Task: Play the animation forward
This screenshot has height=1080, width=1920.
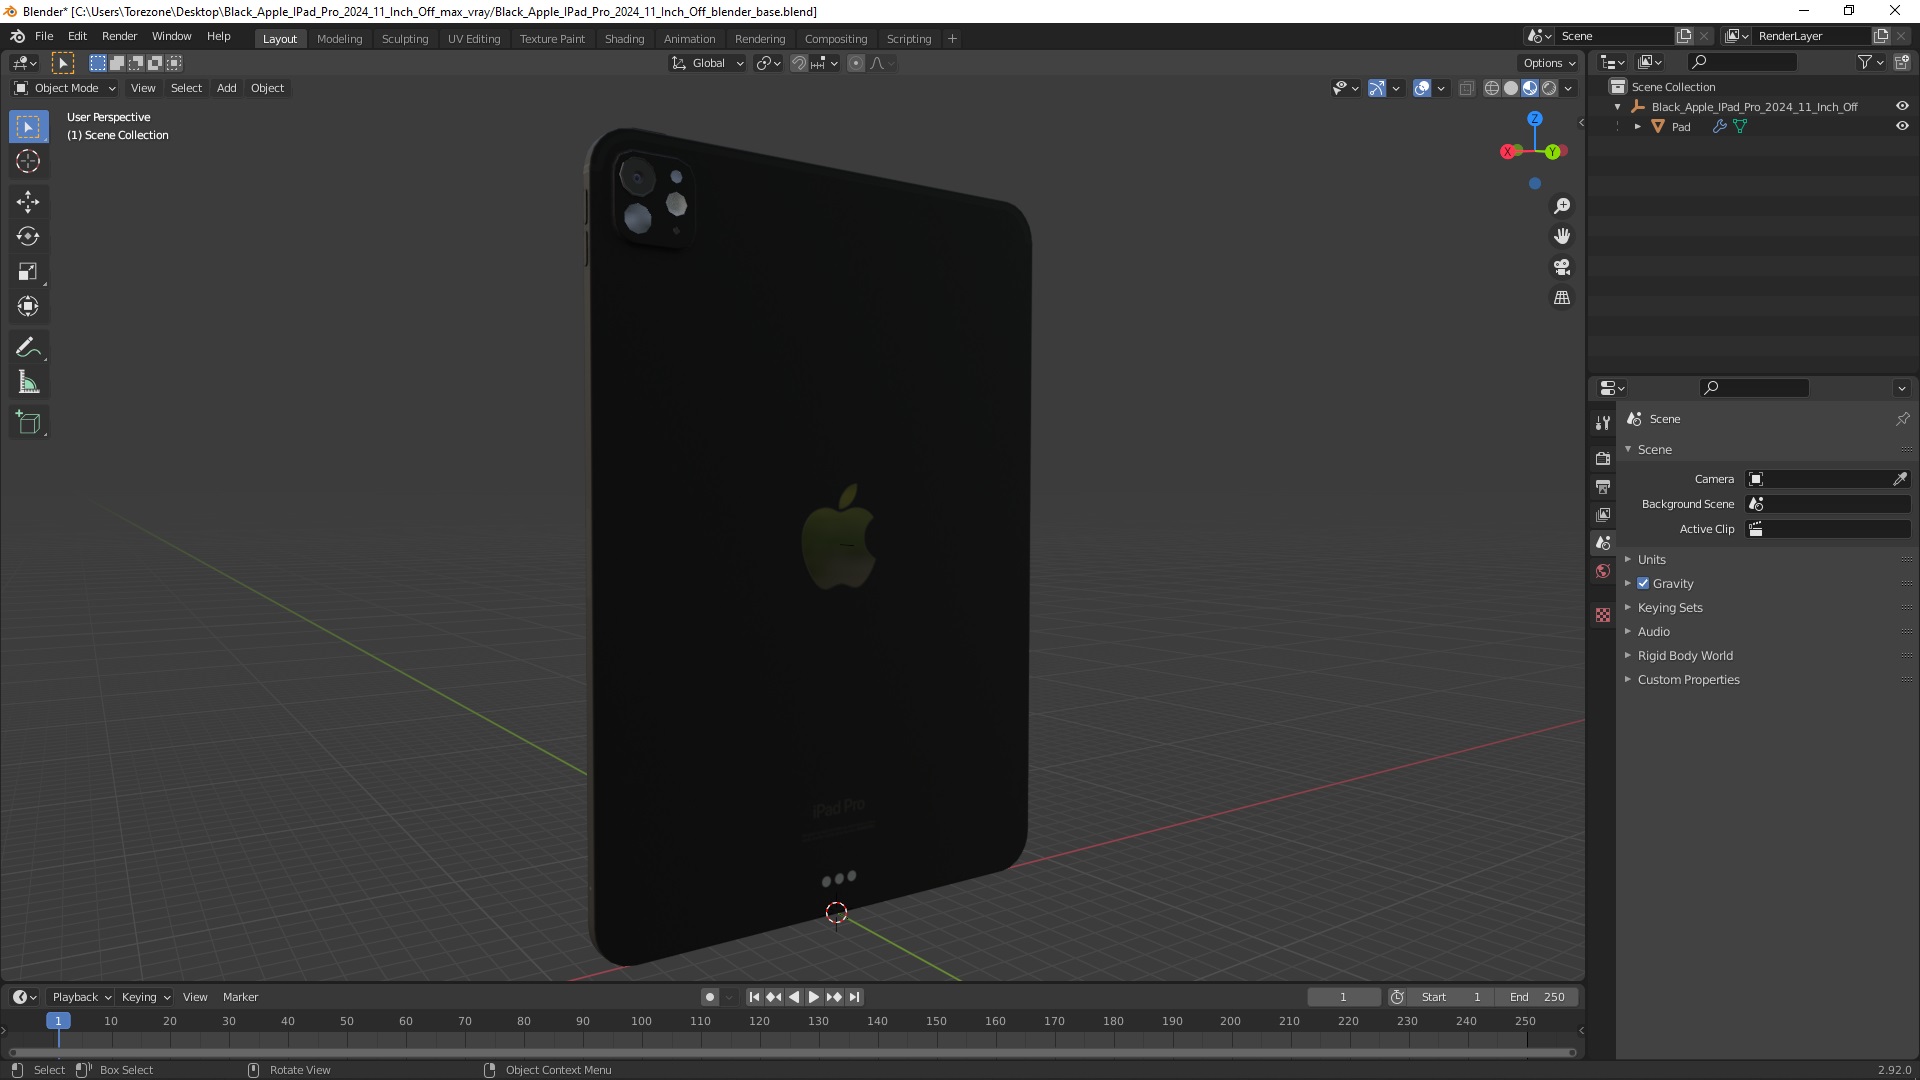Action: click(814, 997)
